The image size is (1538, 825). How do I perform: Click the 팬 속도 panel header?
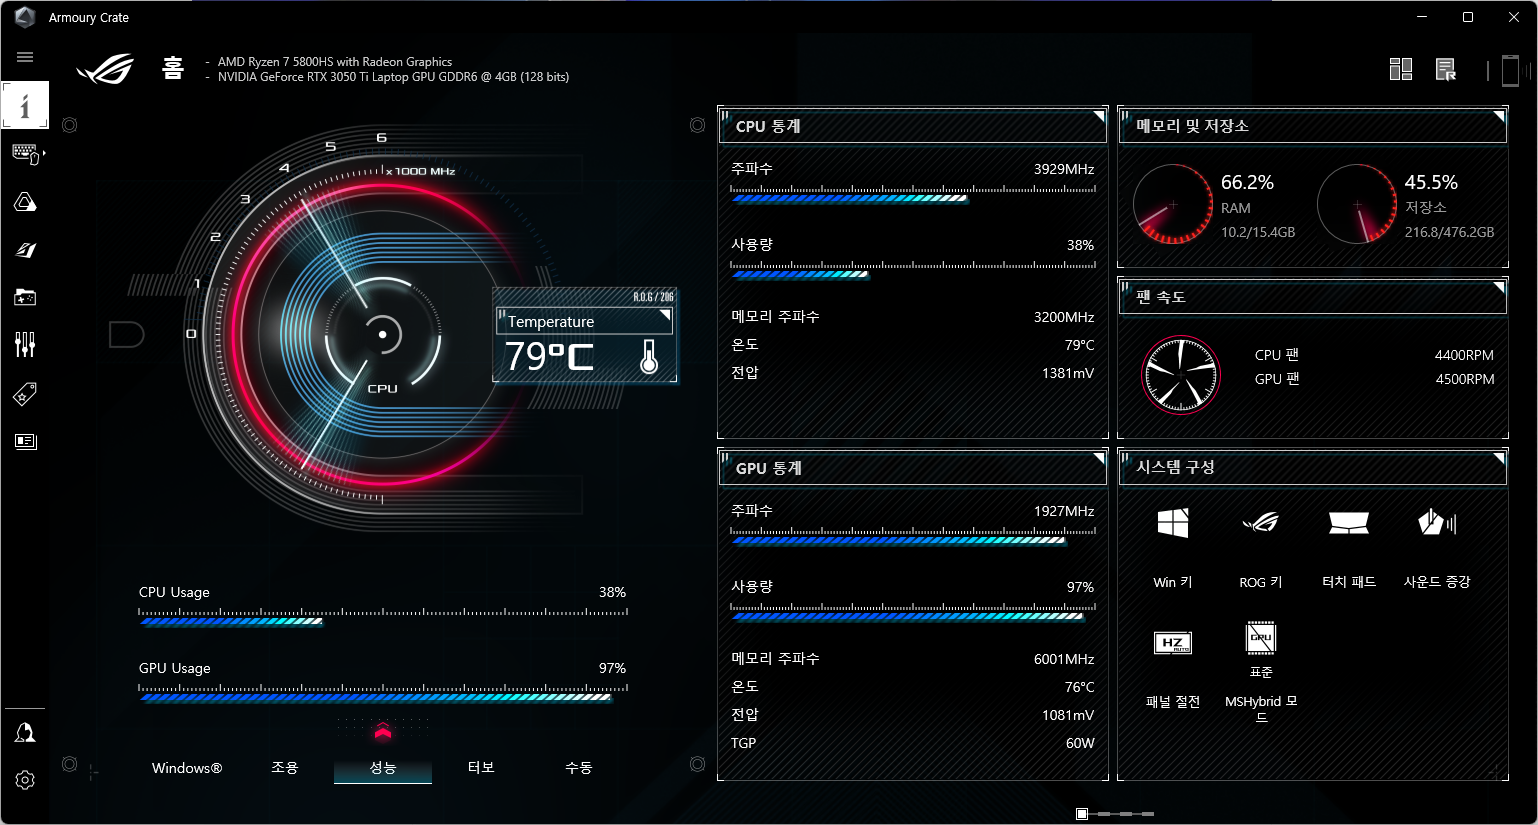coord(1313,297)
